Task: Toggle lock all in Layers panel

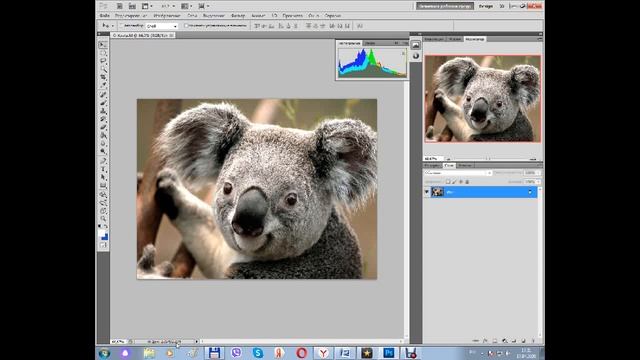Action: (x=467, y=182)
